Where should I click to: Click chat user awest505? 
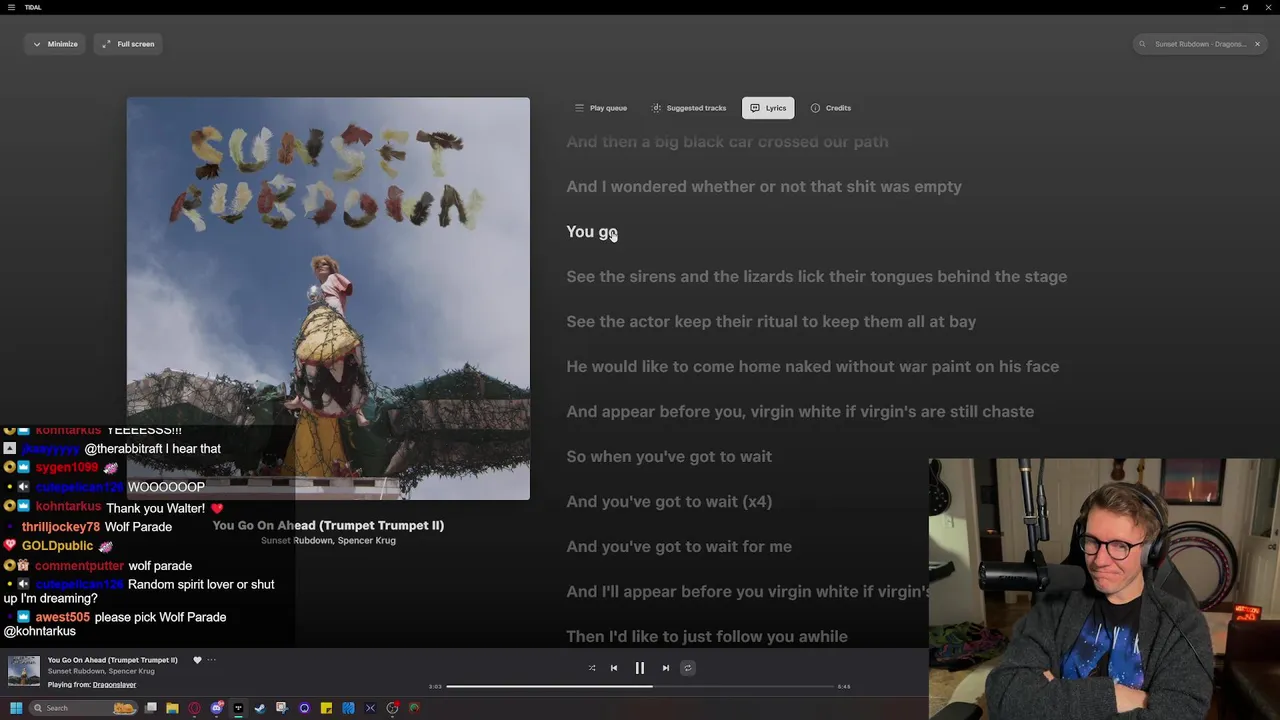(x=63, y=617)
